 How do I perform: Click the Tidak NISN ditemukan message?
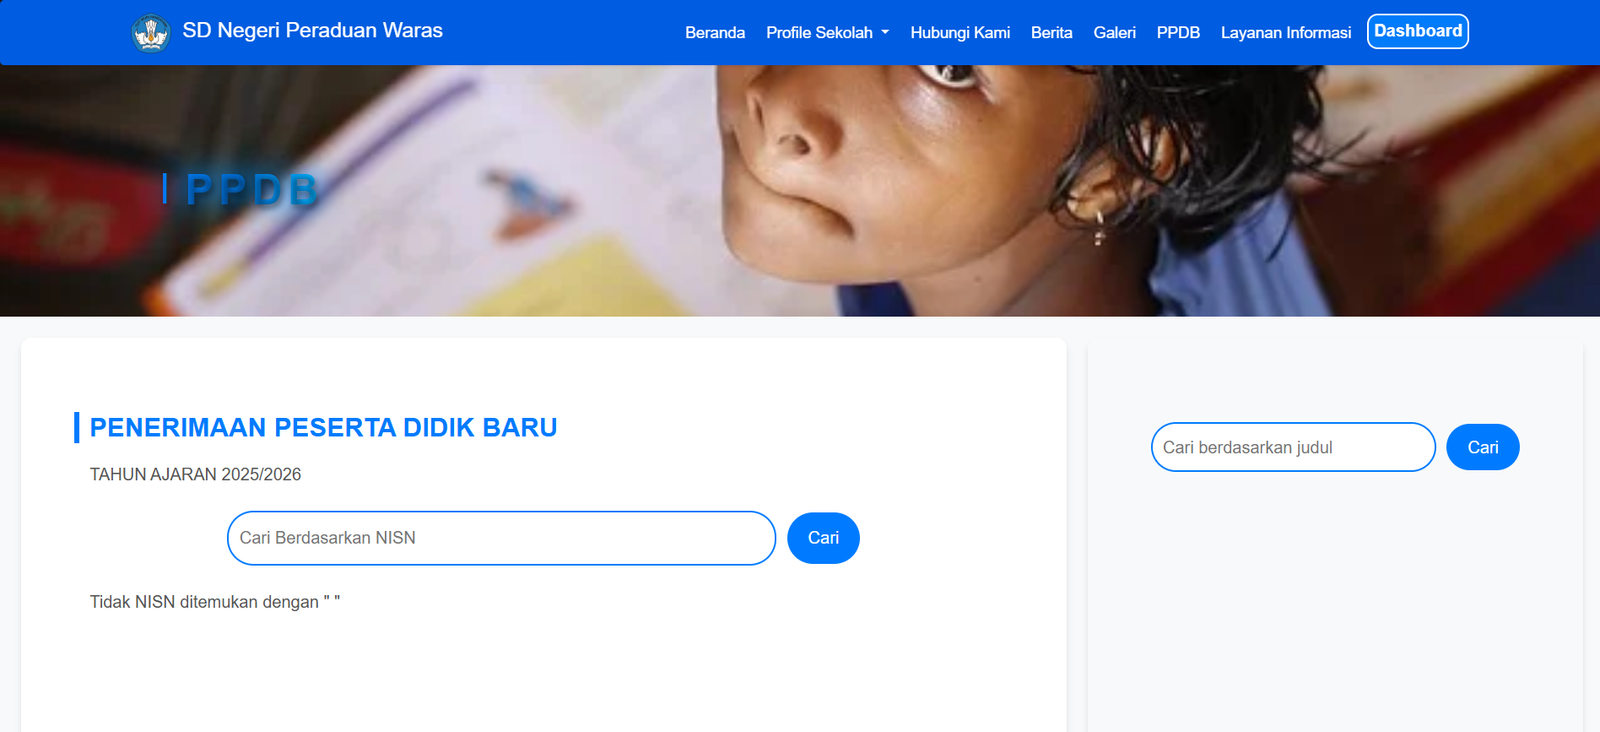click(x=215, y=602)
